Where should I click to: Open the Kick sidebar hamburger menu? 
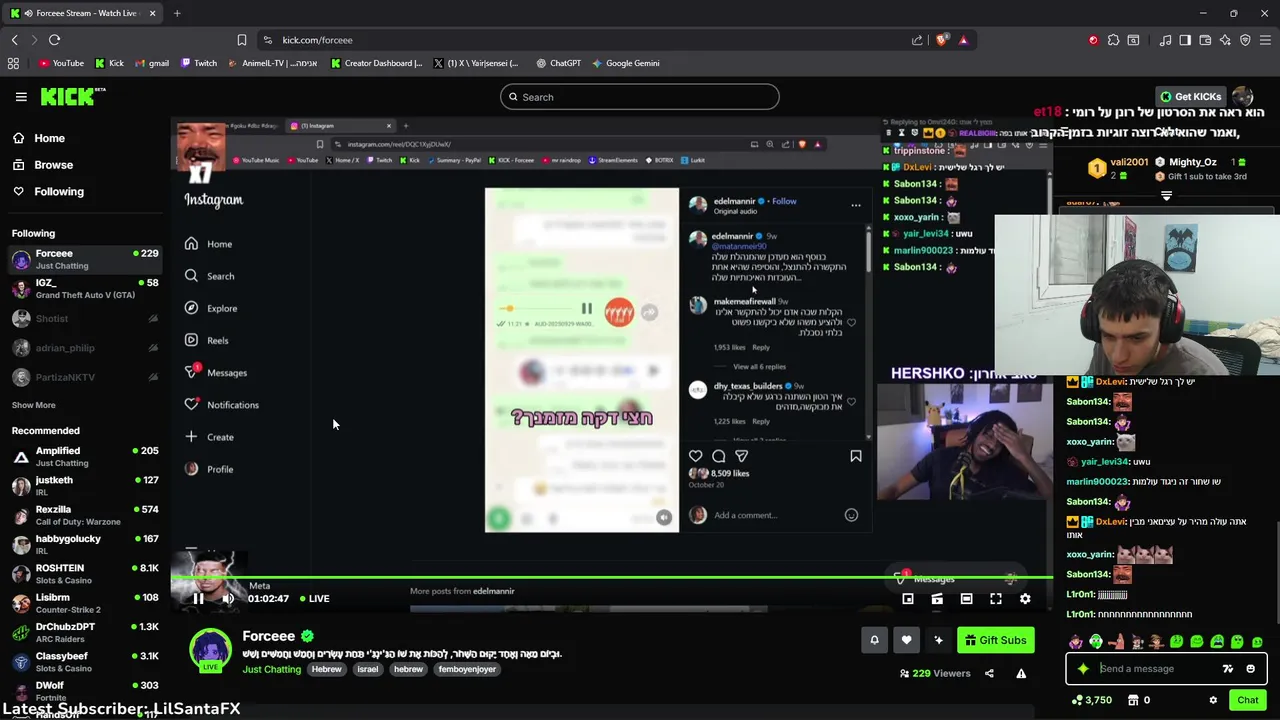point(21,97)
